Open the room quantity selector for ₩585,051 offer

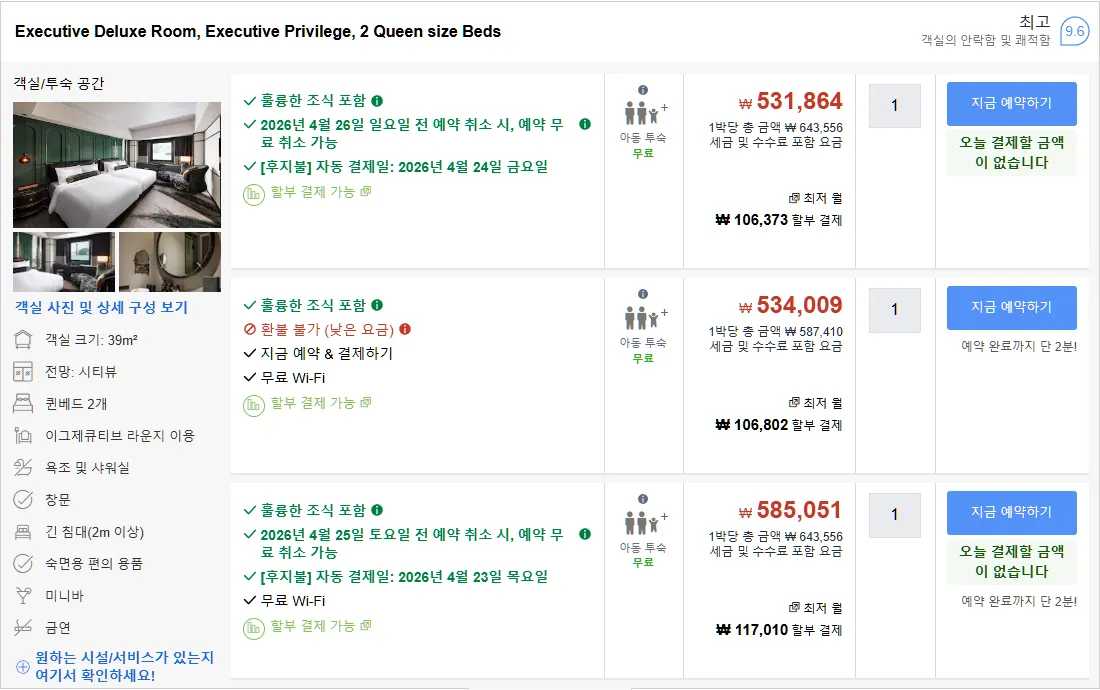click(894, 515)
